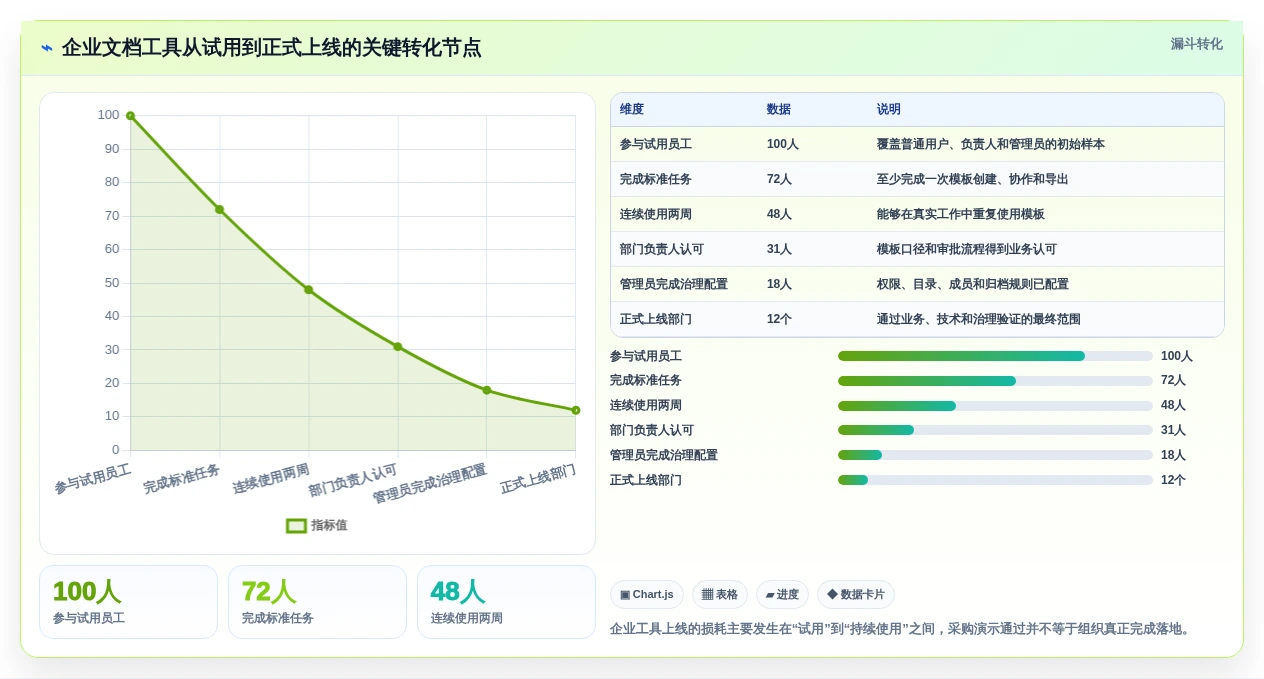
Task: Click the description 能够在真实工作中重复使用模板
Action: 961,214
